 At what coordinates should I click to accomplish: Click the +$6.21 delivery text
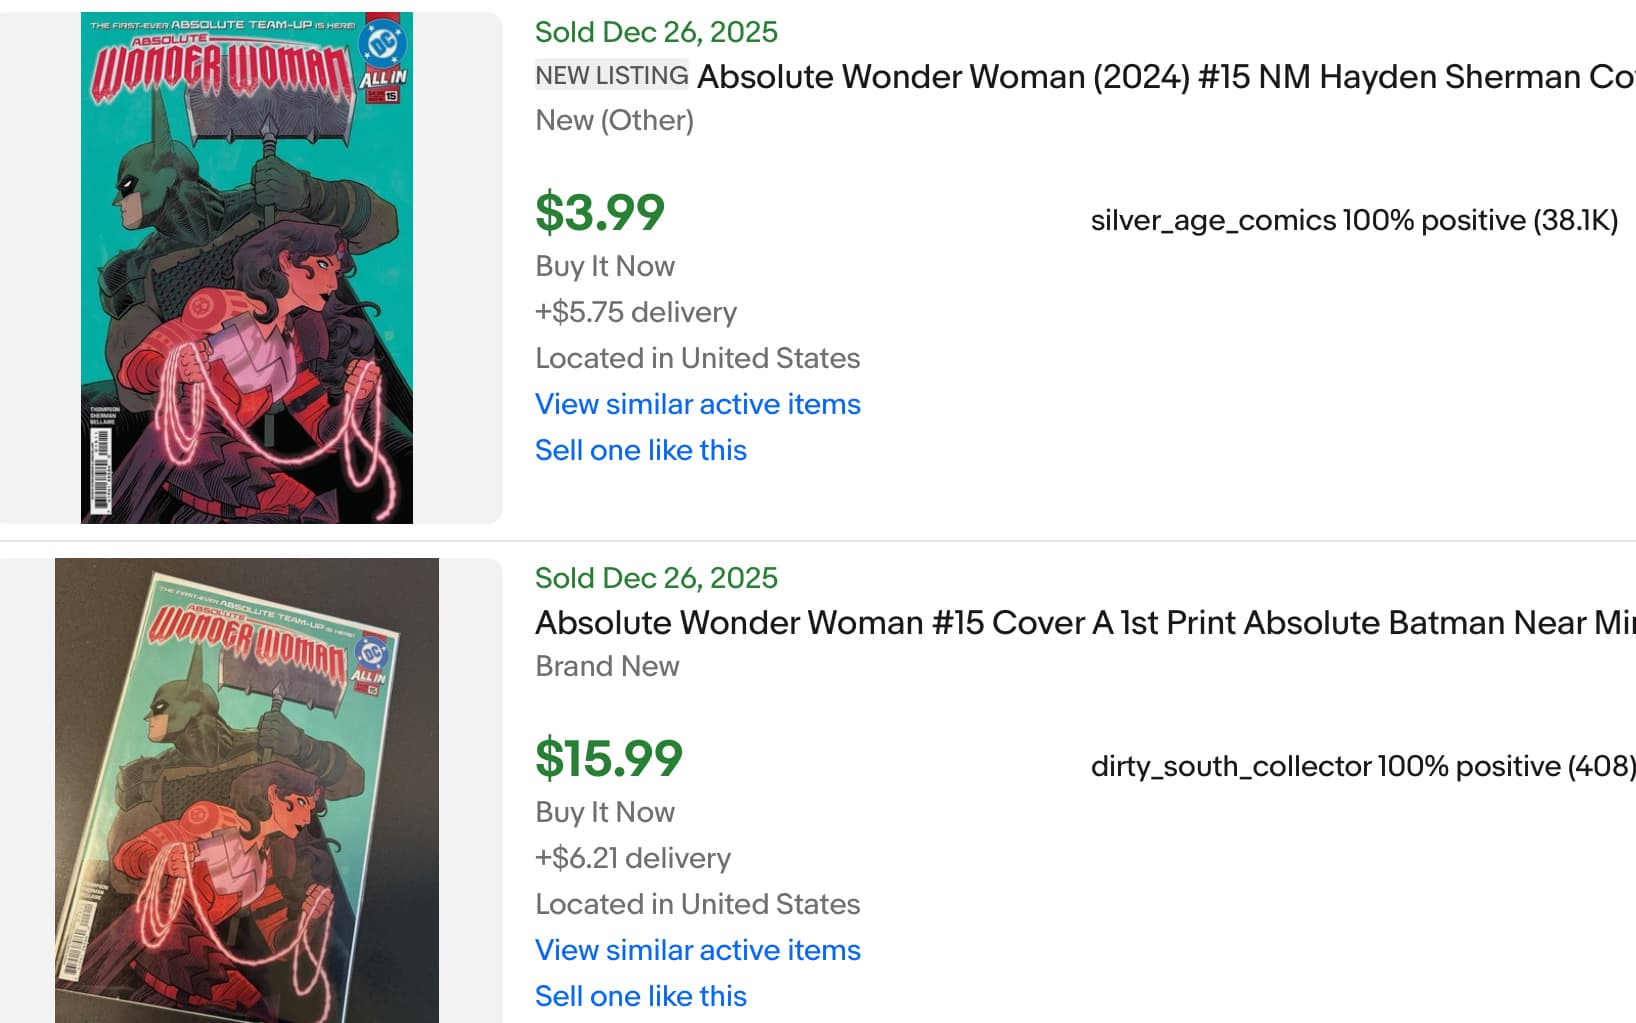(x=632, y=858)
